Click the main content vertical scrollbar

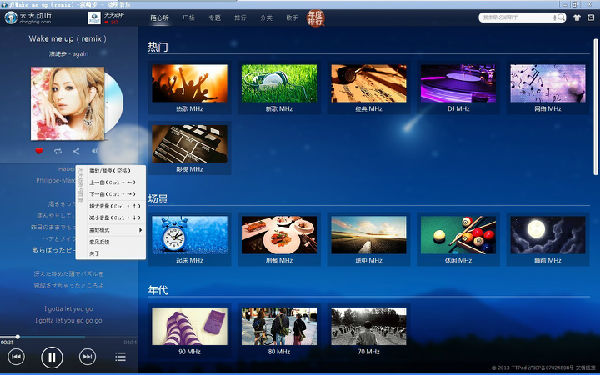click(595, 106)
